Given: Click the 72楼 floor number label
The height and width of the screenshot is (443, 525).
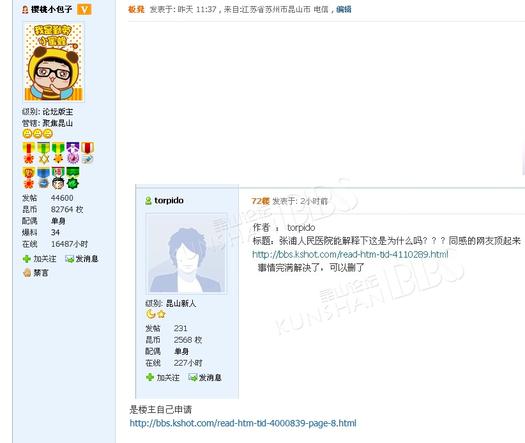Looking at the screenshot, I should click(x=260, y=201).
